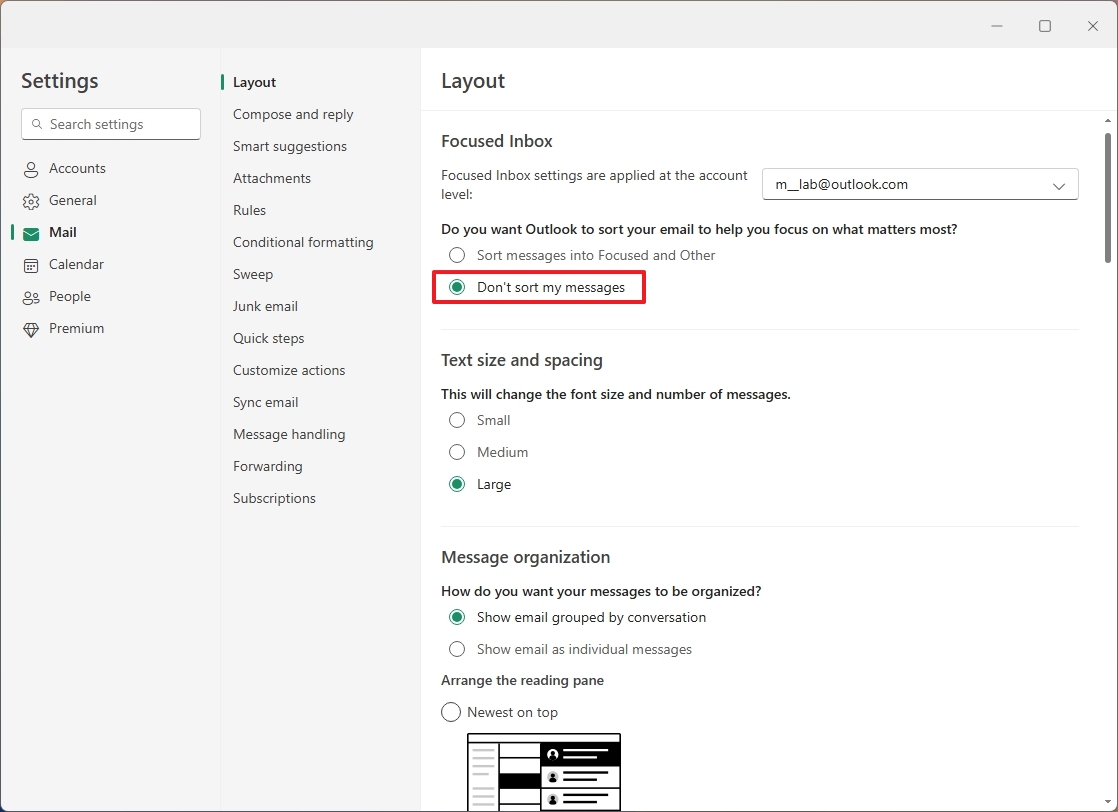Click the People icon in sidebar

click(x=31, y=298)
